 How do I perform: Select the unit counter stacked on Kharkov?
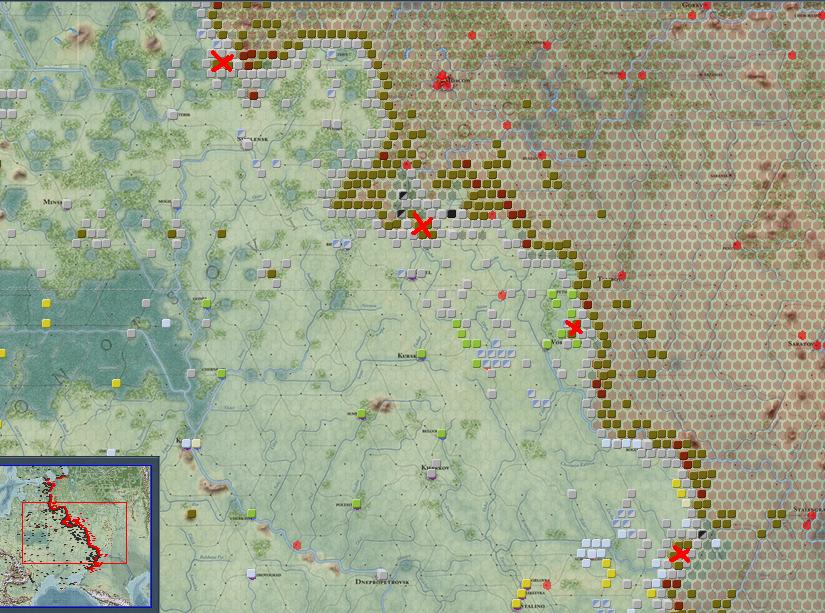[x=432, y=474]
